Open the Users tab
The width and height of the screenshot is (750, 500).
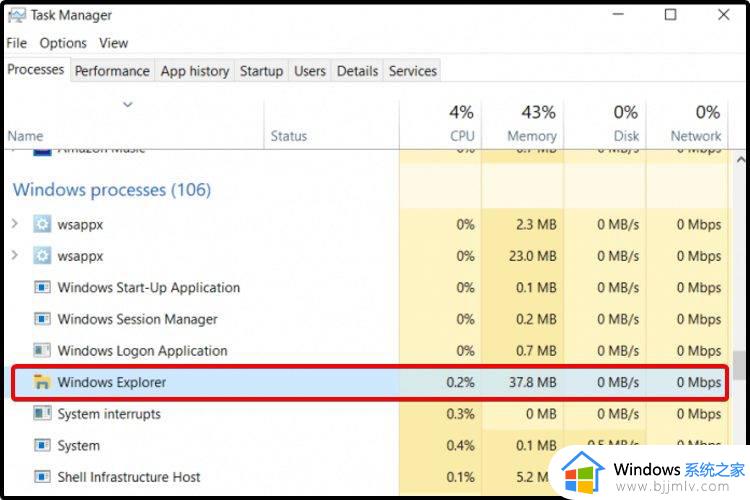[x=310, y=71]
